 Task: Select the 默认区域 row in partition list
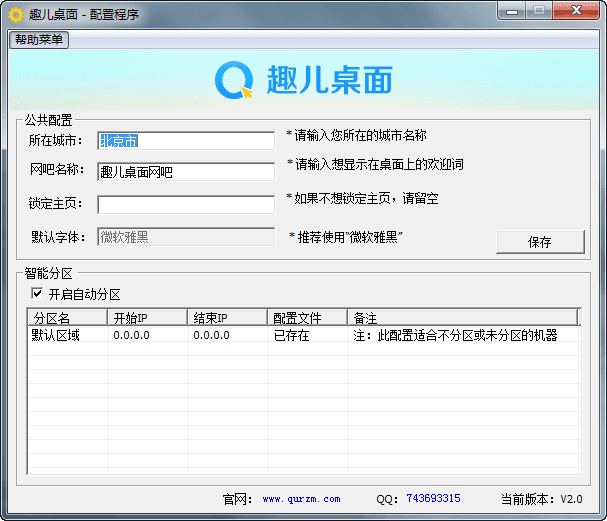(56, 336)
